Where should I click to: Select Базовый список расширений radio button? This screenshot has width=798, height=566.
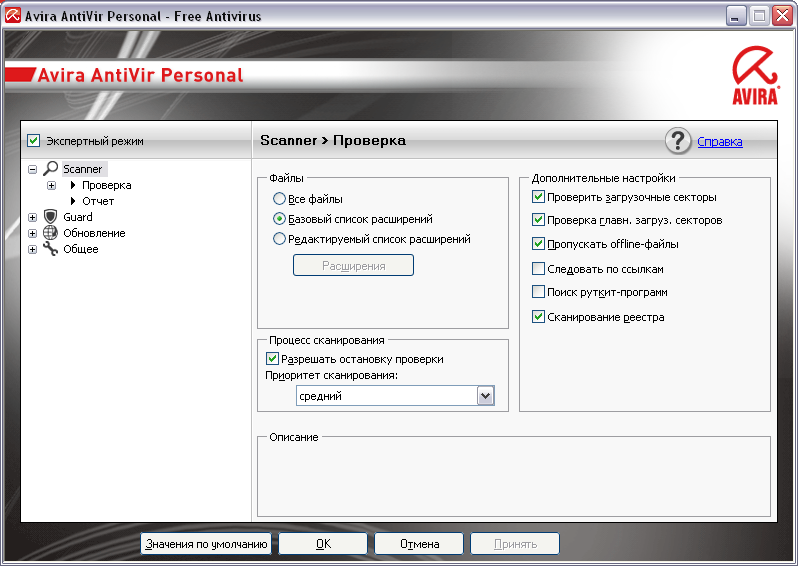point(279,219)
